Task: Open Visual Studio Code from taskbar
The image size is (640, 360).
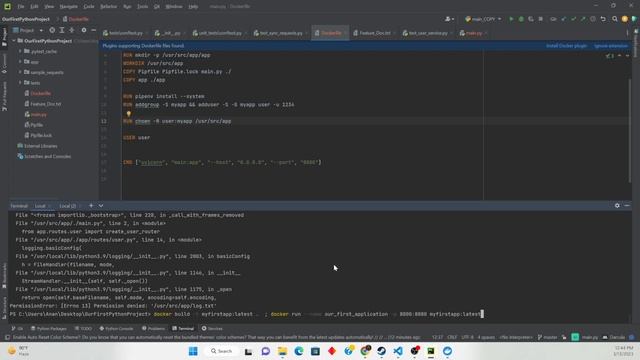Action: pyautogui.click(x=398, y=351)
